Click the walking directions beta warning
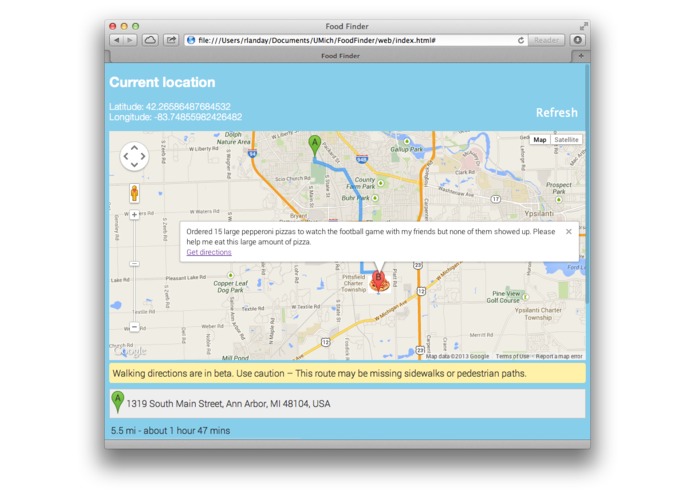Image resolution: width=695 pixels, height=494 pixels. [x=347, y=373]
